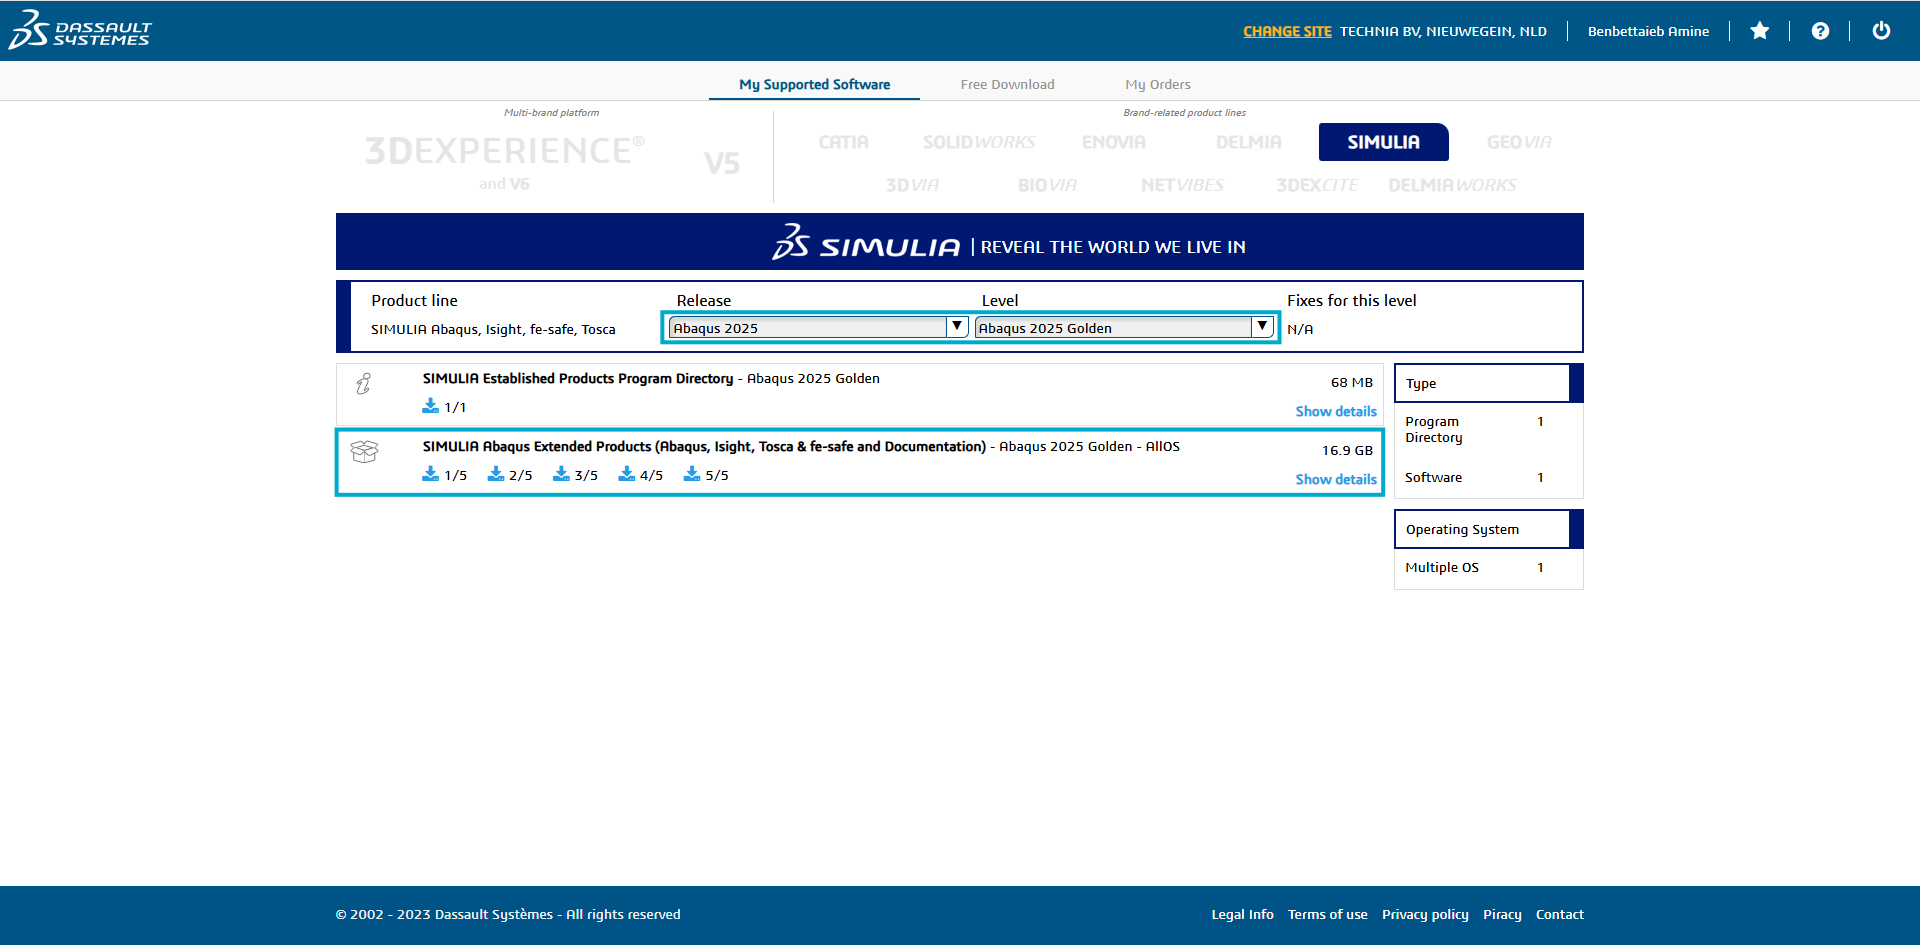This screenshot has width=1920, height=945.
Task: Click the Dassault Systèmes logo
Action: 80,30
